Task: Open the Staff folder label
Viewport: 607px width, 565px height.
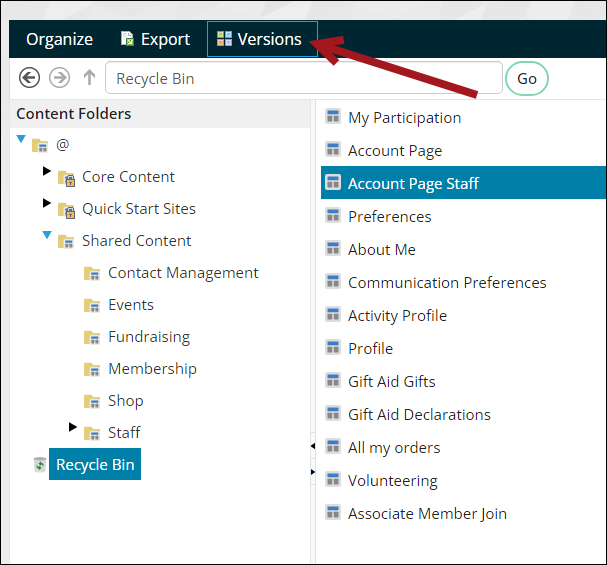Action: 124,433
